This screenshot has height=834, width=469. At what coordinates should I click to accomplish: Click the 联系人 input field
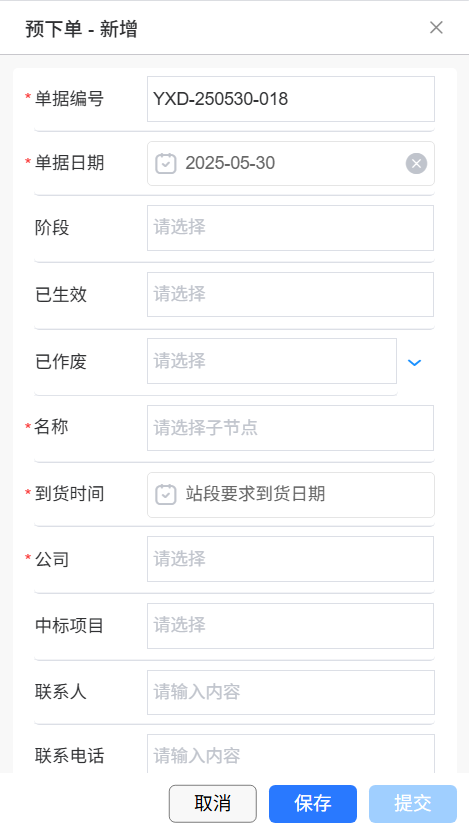tap(291, 692)
